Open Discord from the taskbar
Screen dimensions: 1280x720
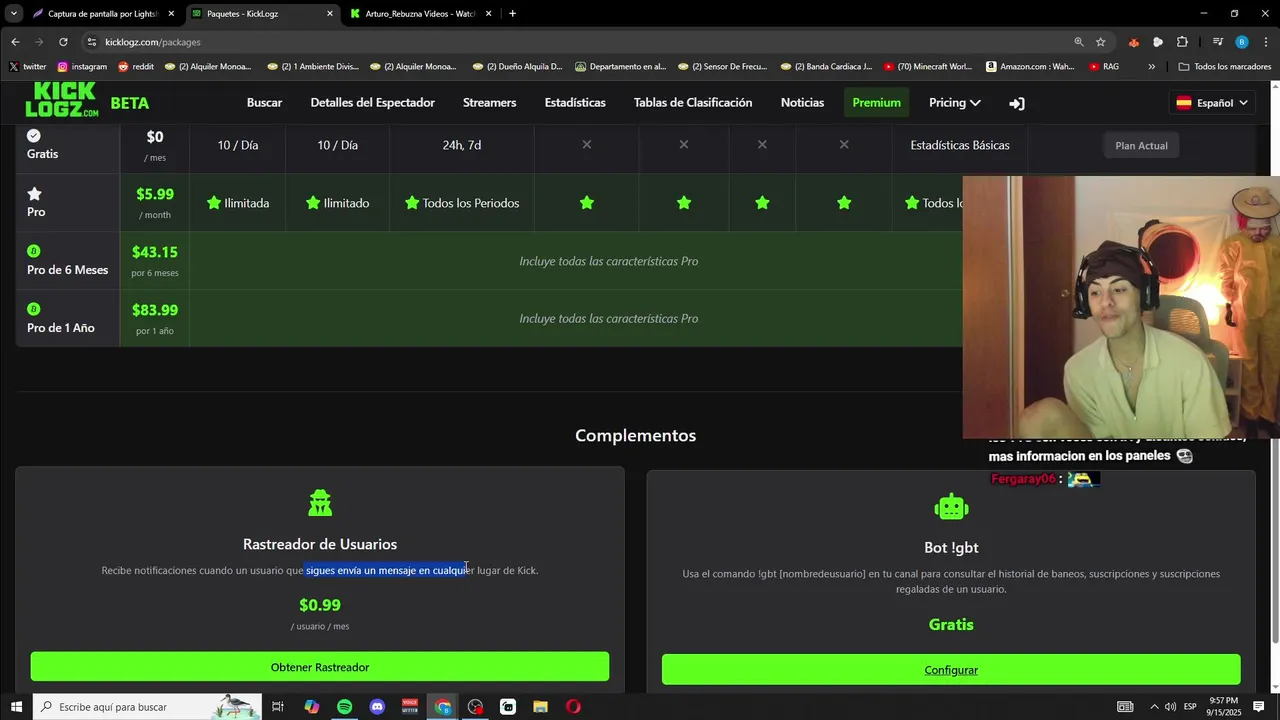(x=377, y=707)
